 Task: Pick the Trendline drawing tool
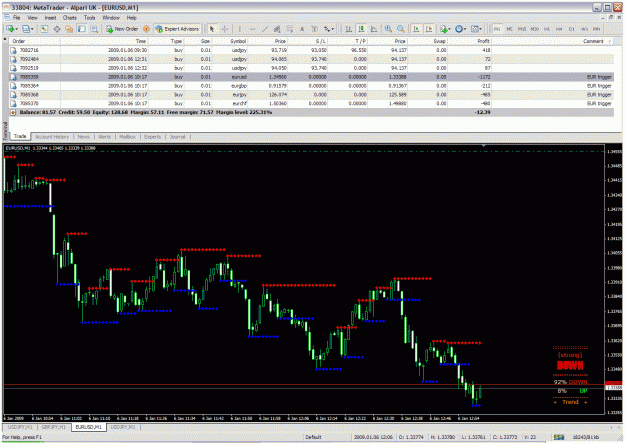[x=265, y=29]
